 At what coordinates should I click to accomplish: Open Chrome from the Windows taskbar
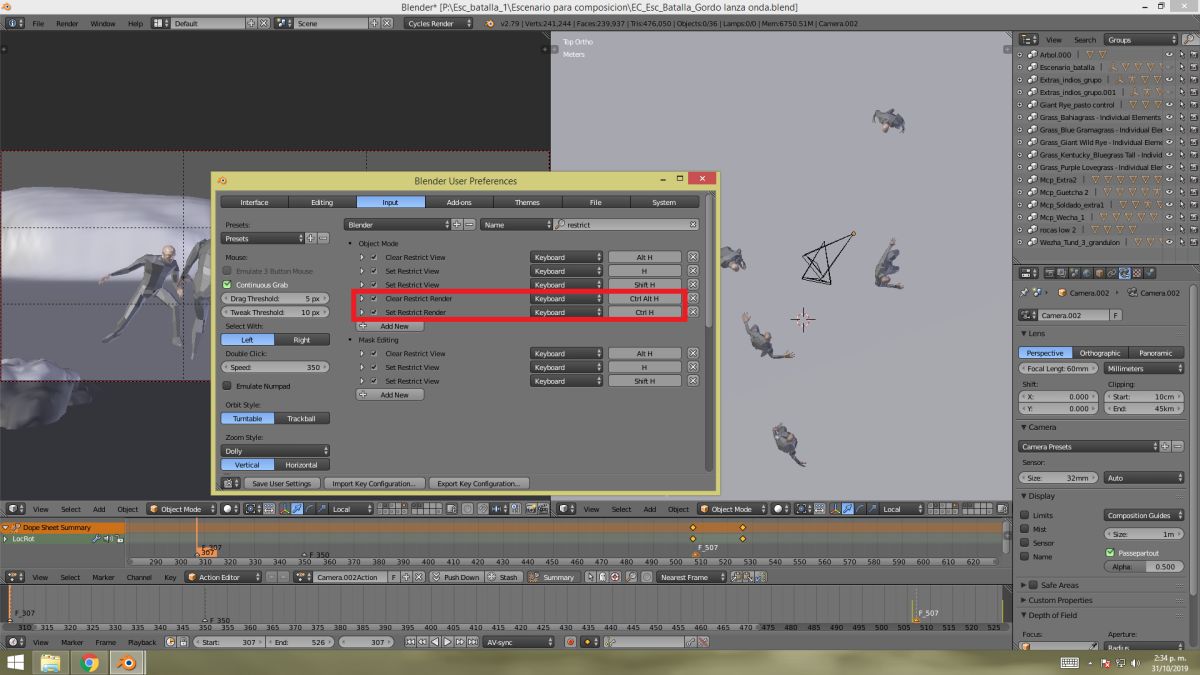89,662
